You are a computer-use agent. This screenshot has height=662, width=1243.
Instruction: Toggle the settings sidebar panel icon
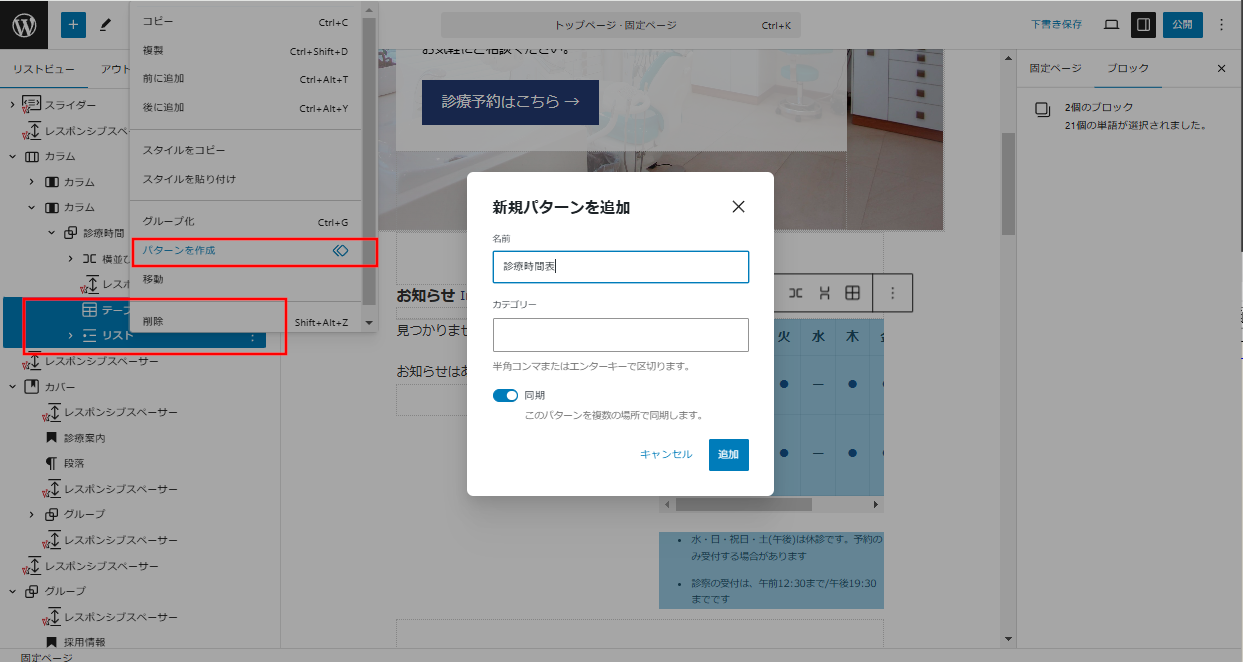(x=1141, y=25)
